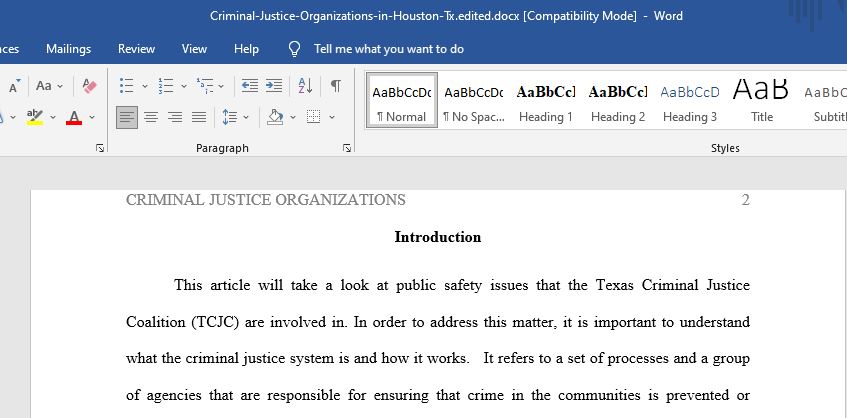Select the Help tab
Screen dimensions: 847x418
246,49
